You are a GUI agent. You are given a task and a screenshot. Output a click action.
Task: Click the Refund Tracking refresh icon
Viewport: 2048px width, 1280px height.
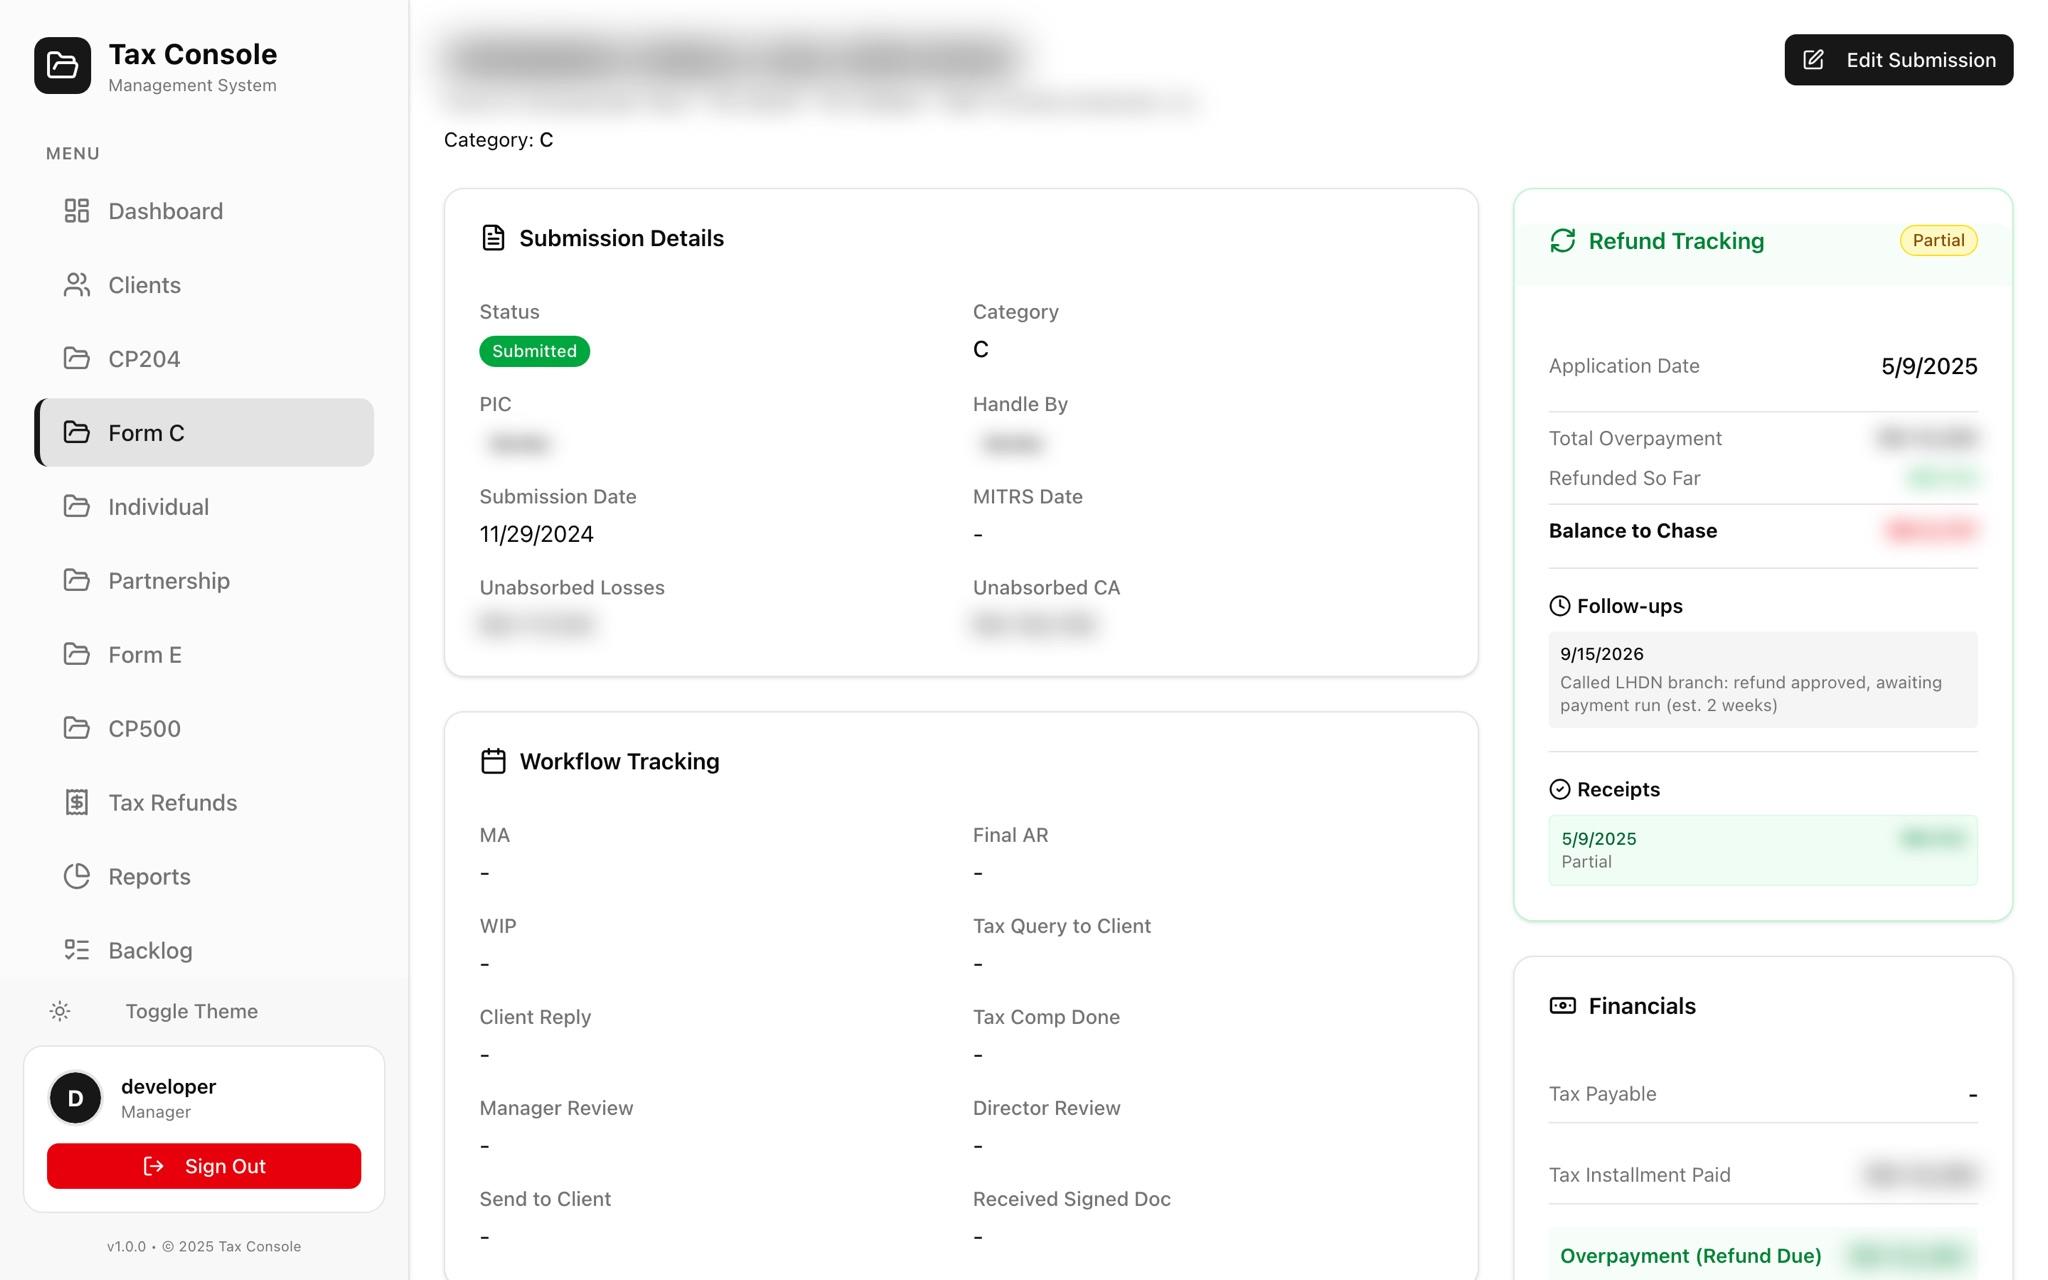[1562, 241]
